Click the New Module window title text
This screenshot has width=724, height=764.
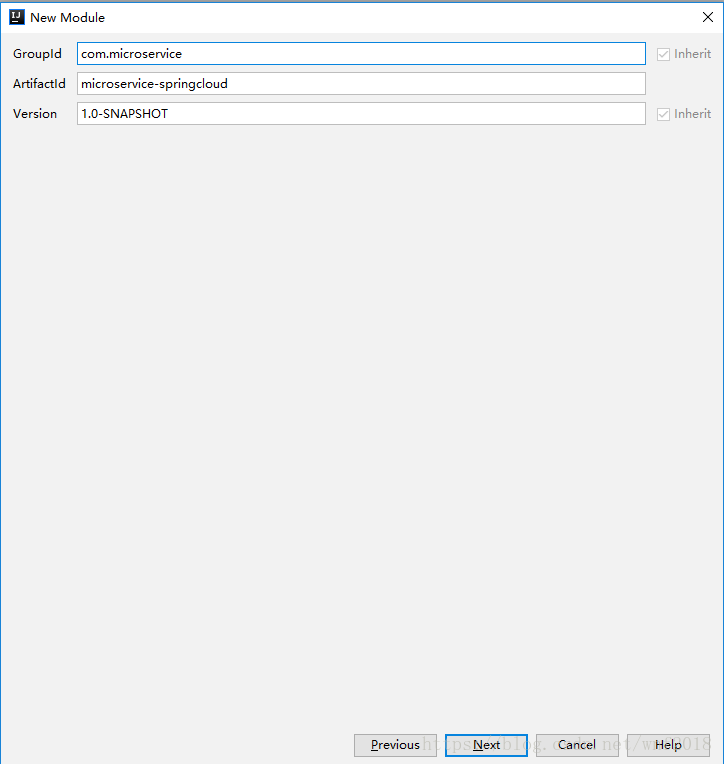pos(67,17)
